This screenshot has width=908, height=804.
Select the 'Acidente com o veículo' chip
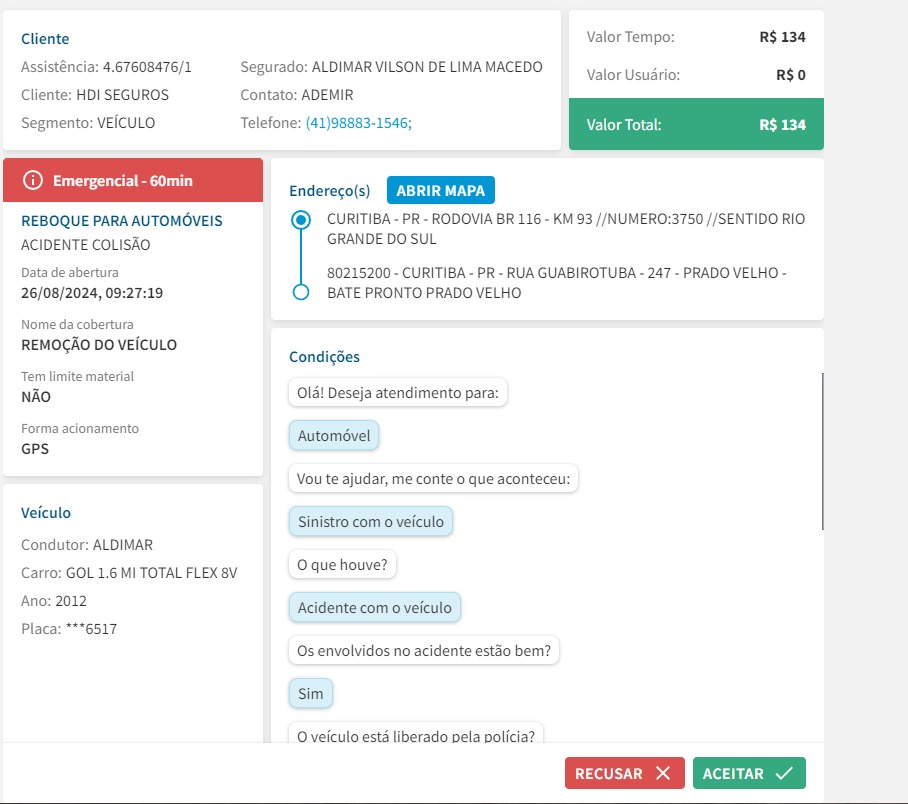375,608
